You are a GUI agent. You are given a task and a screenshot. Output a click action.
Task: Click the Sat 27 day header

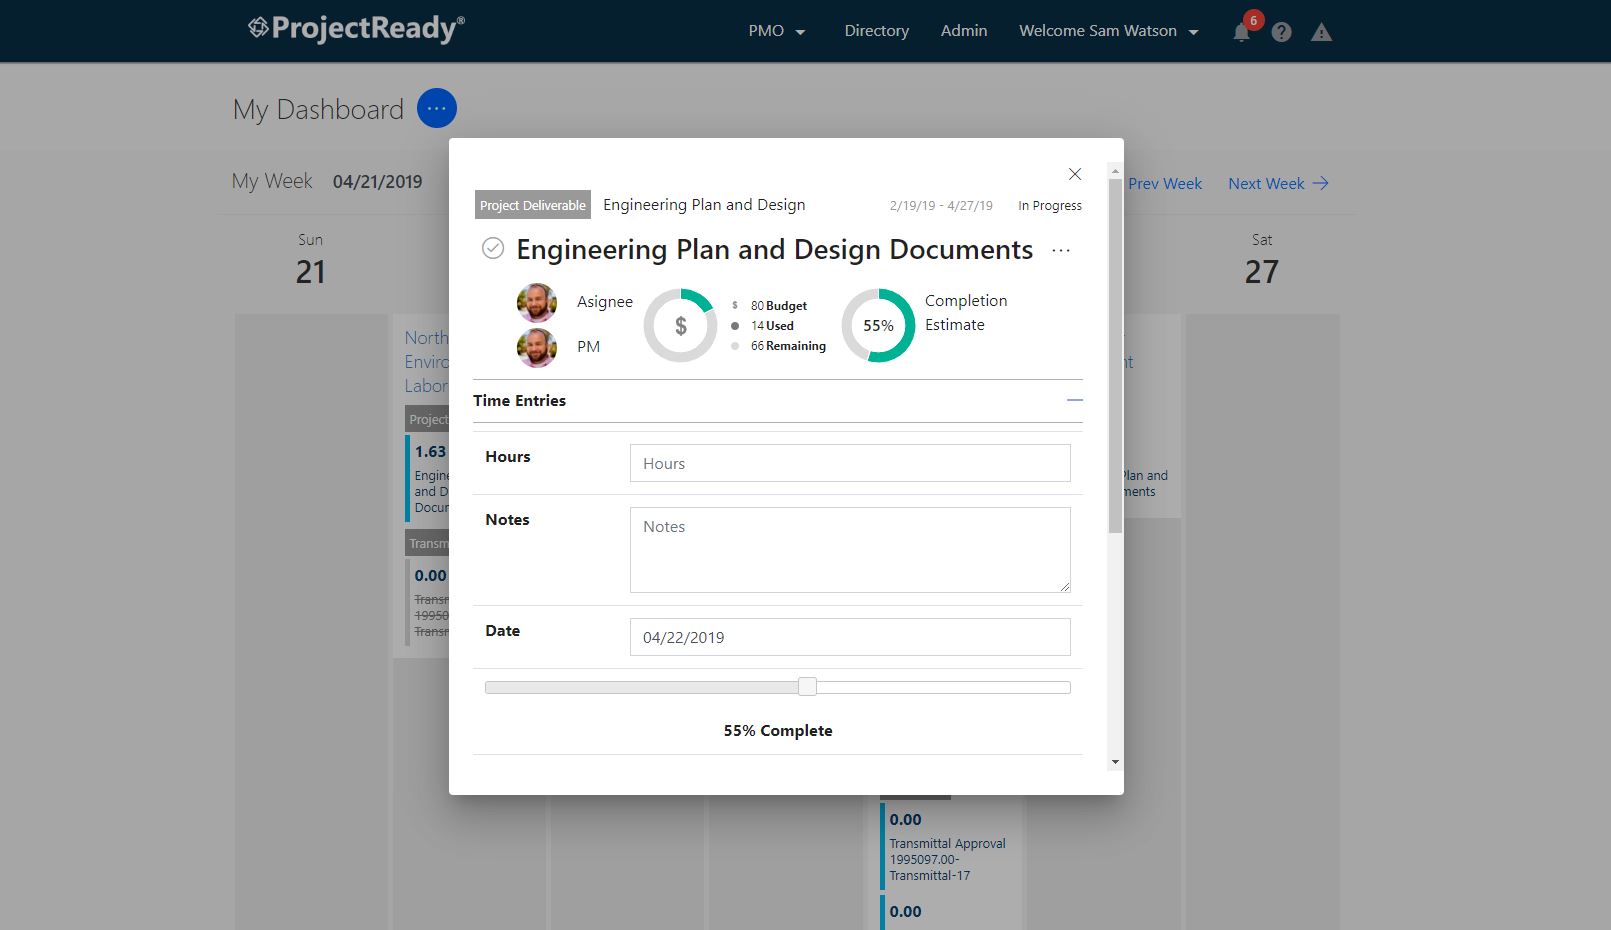point(1262,259)
